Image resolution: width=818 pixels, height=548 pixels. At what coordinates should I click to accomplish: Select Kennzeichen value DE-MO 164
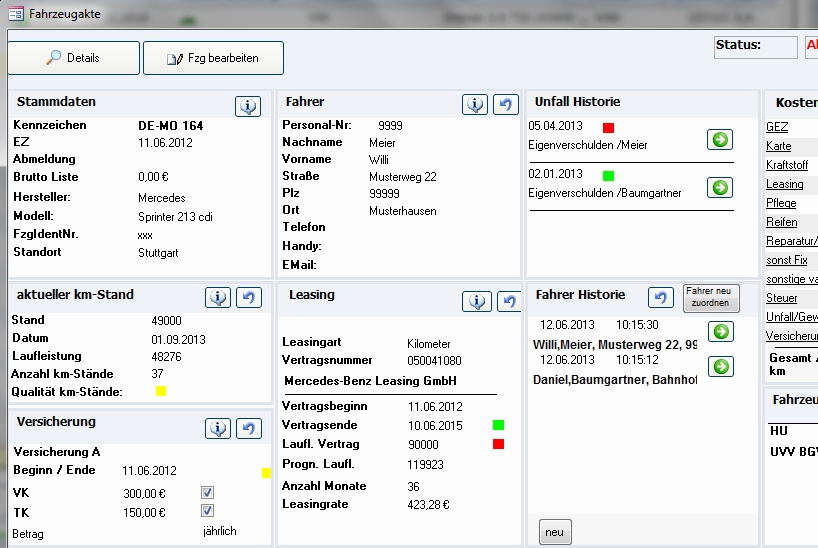point(171,126)
